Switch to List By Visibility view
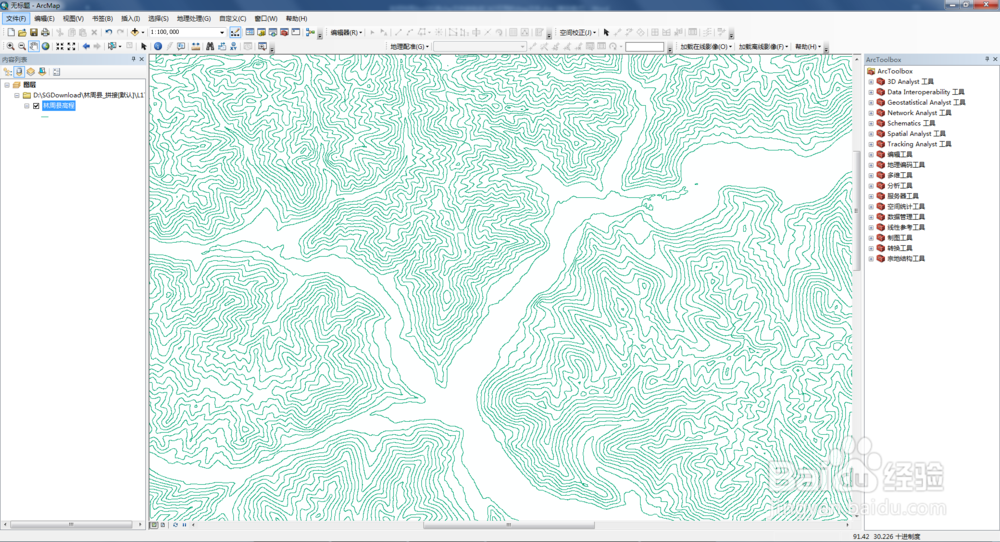The height and width of the screenshot is (542, 1000). coord(31,72)
